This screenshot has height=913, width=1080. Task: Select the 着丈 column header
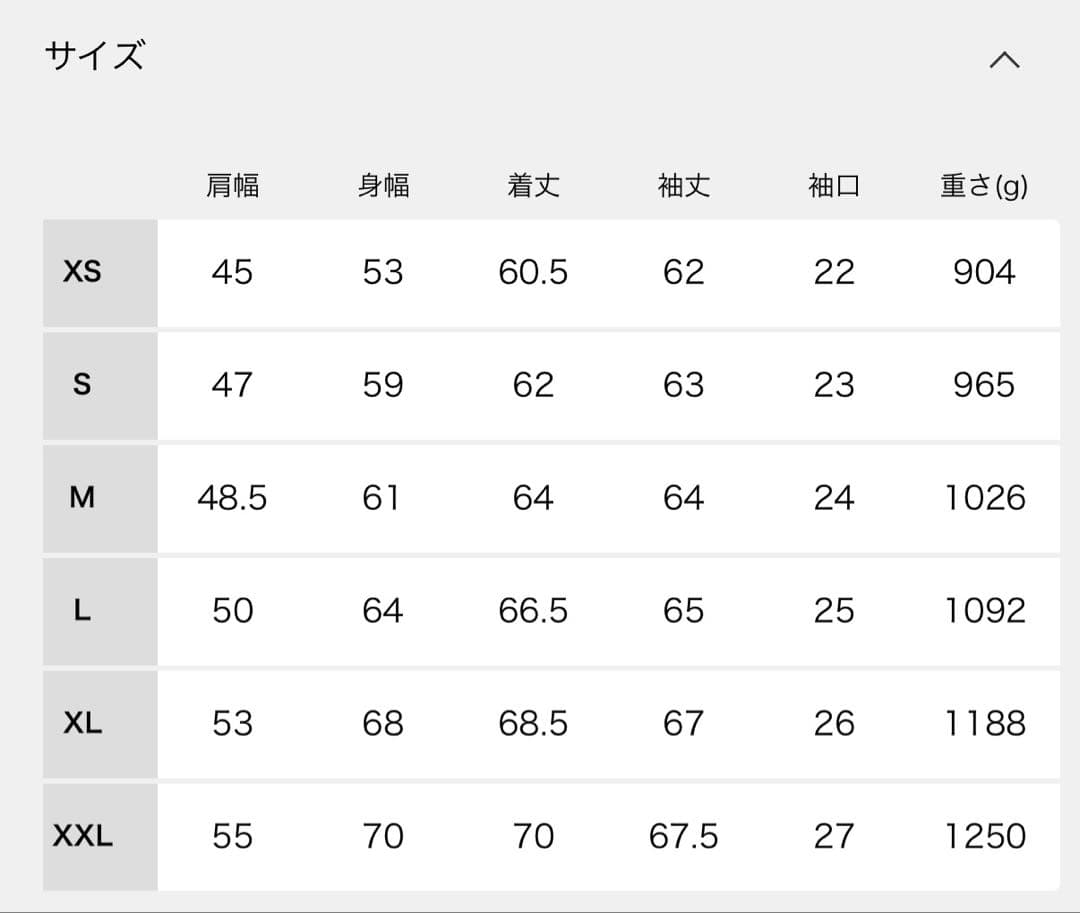coord(533,185)
